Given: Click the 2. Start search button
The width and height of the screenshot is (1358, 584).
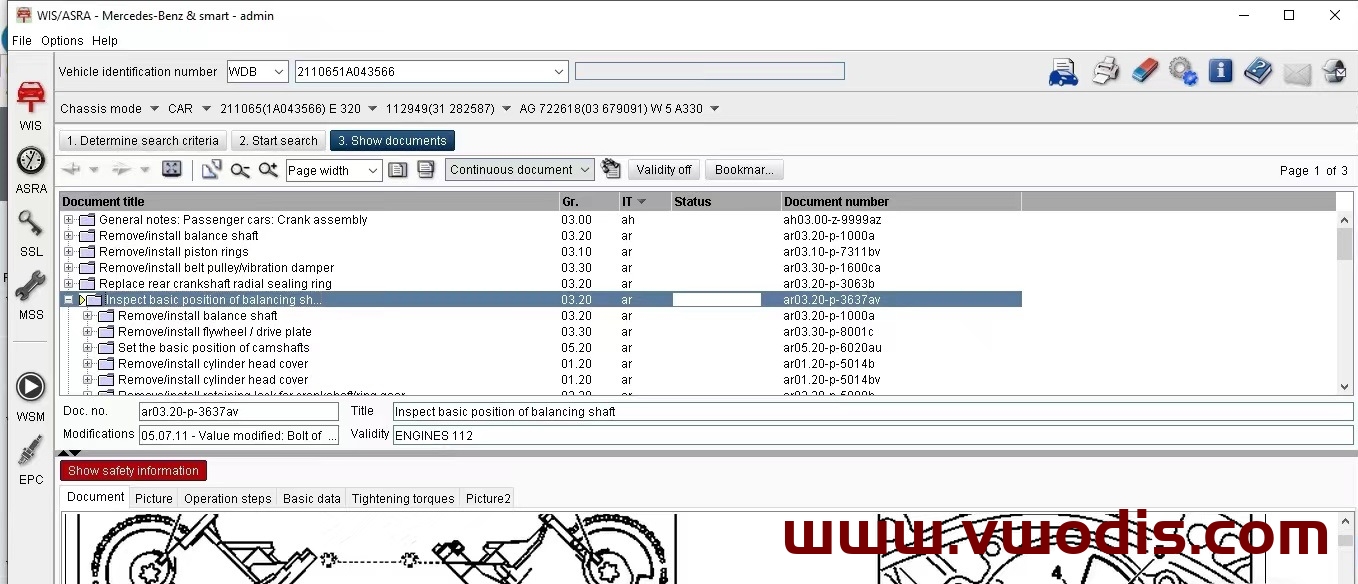Looking at the screenshot, I should click(278, 141).
